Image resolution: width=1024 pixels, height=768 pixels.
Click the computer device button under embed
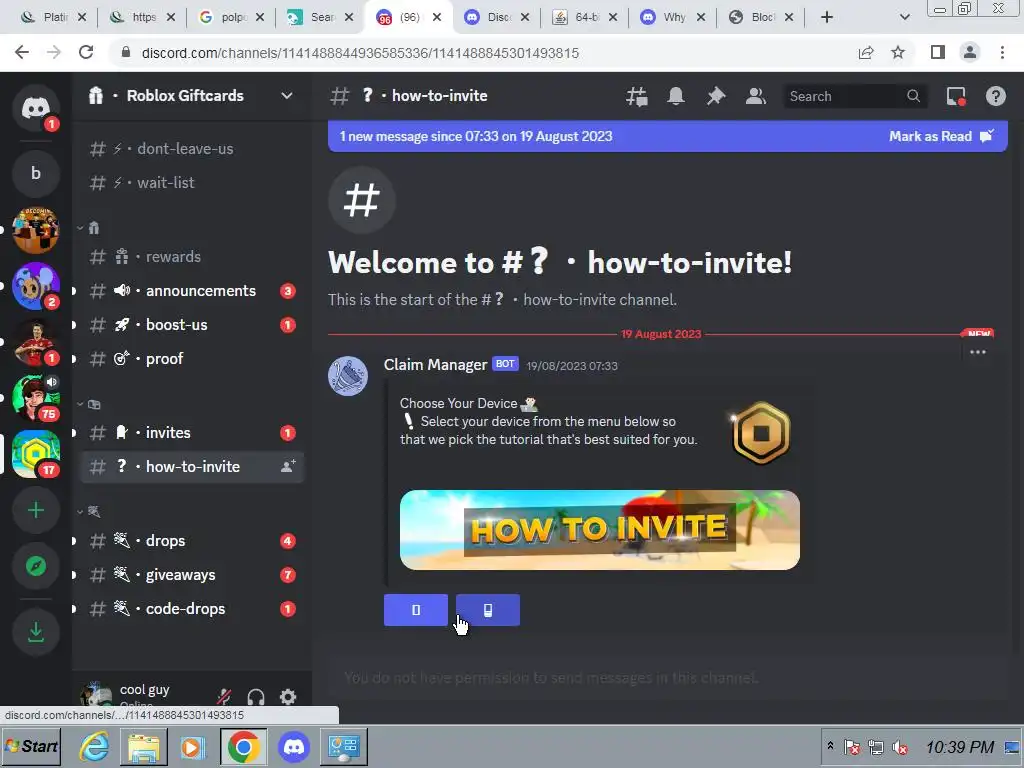(x=415, y=610)
